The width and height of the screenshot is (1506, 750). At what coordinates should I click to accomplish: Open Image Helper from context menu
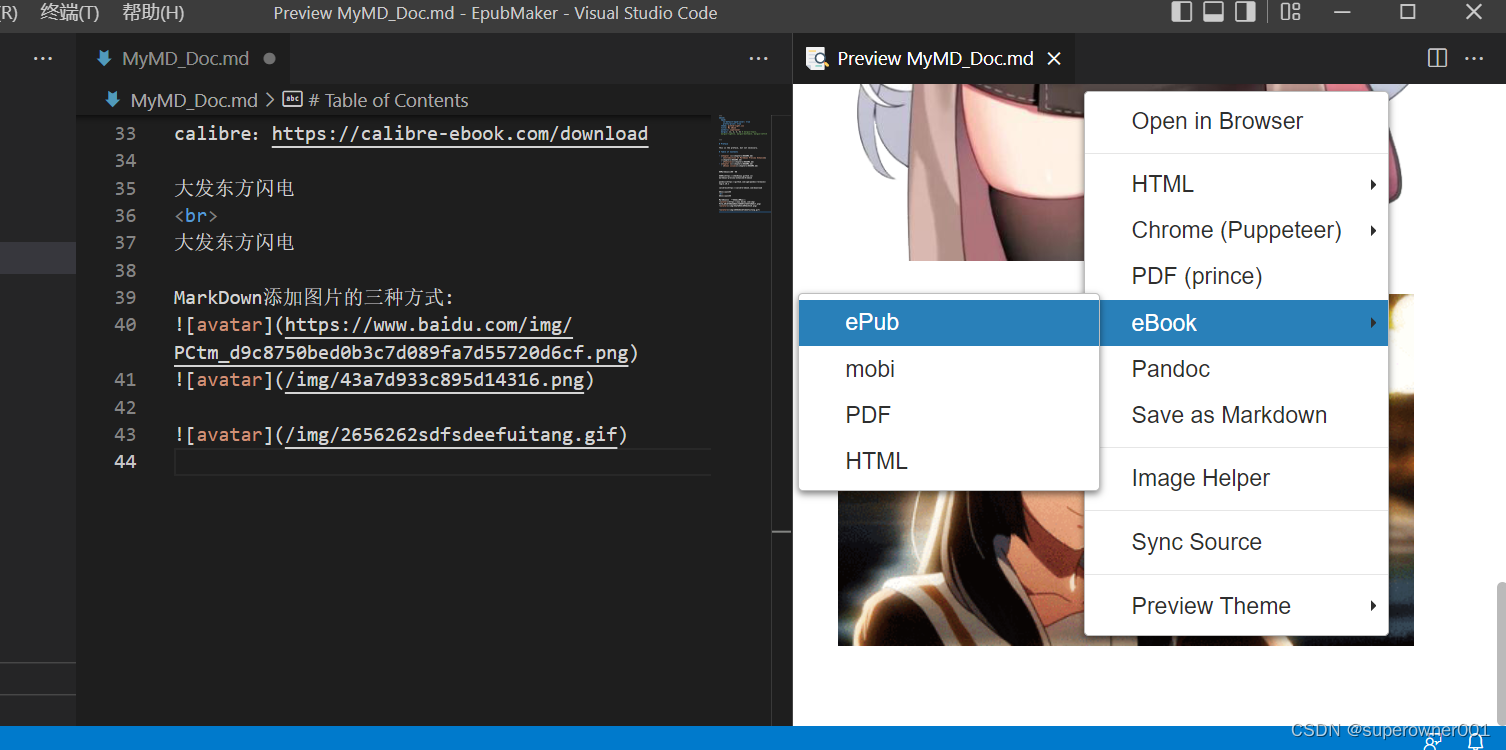1236,478
